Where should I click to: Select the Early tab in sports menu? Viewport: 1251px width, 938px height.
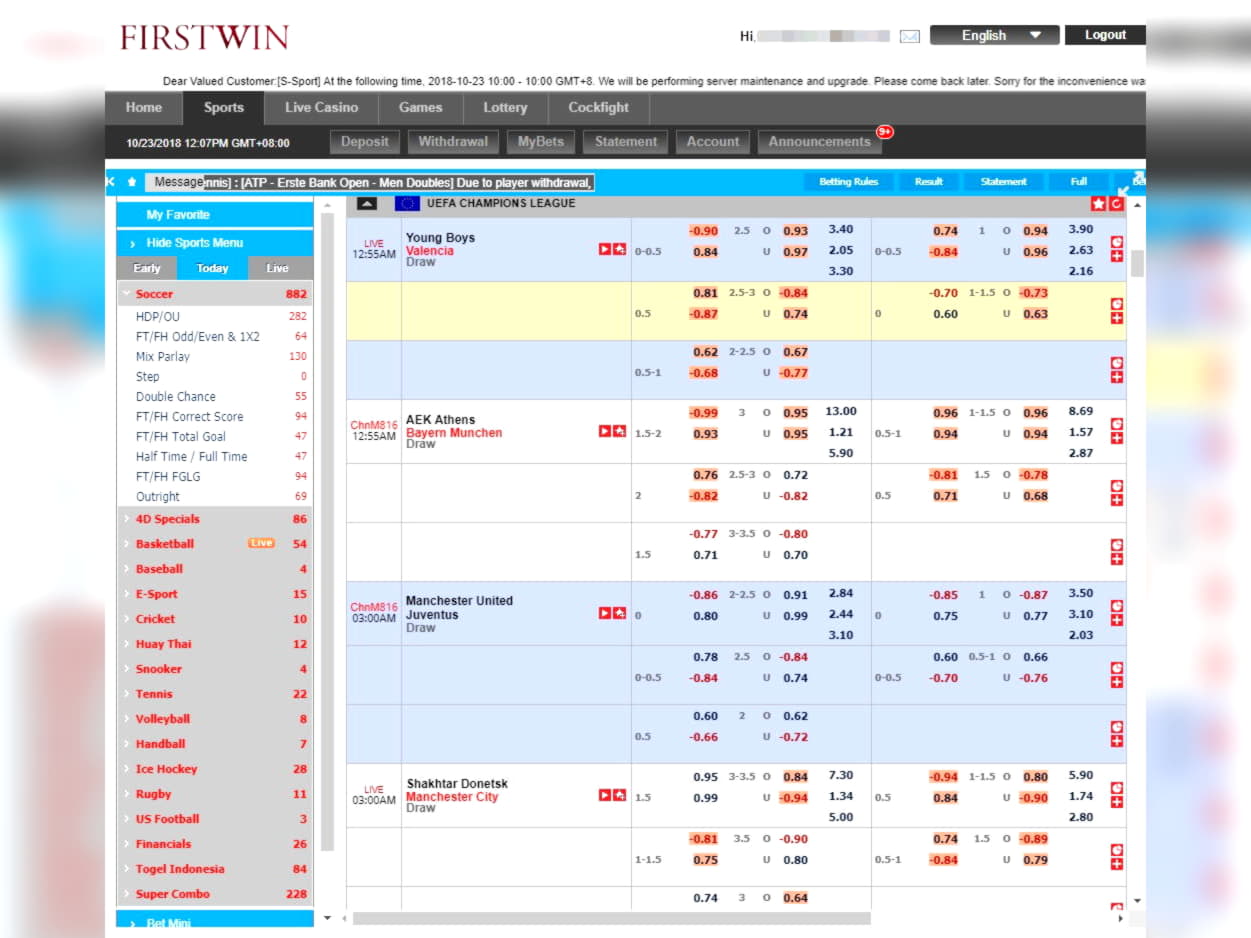147,268
